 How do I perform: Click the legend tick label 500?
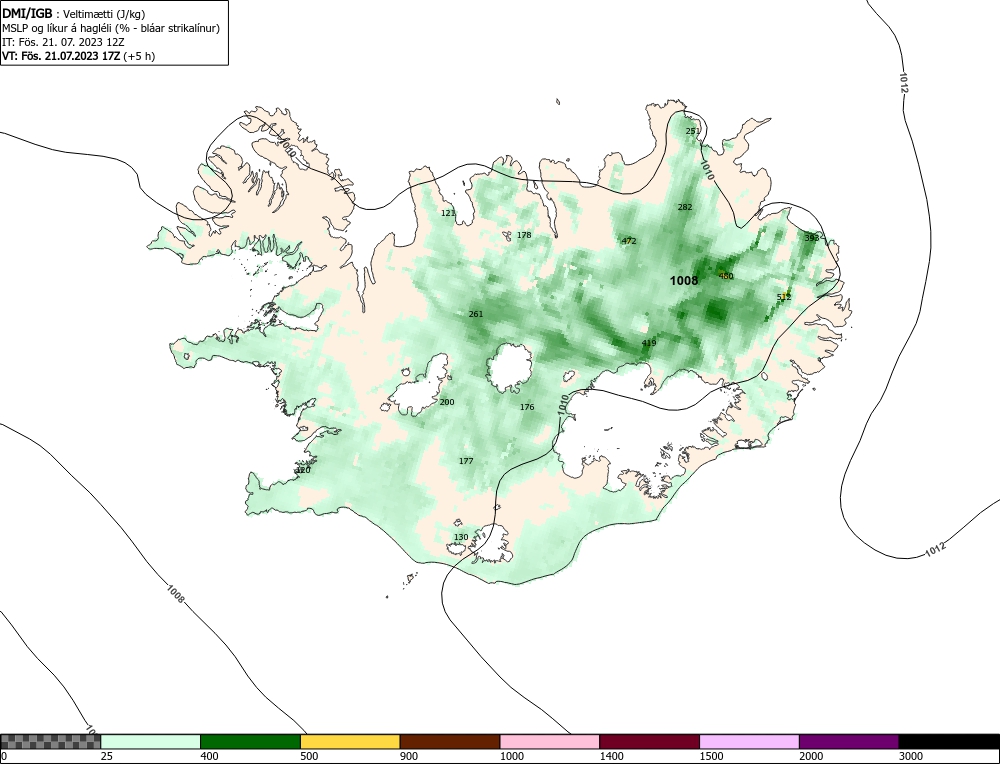(x=309, y=756)
